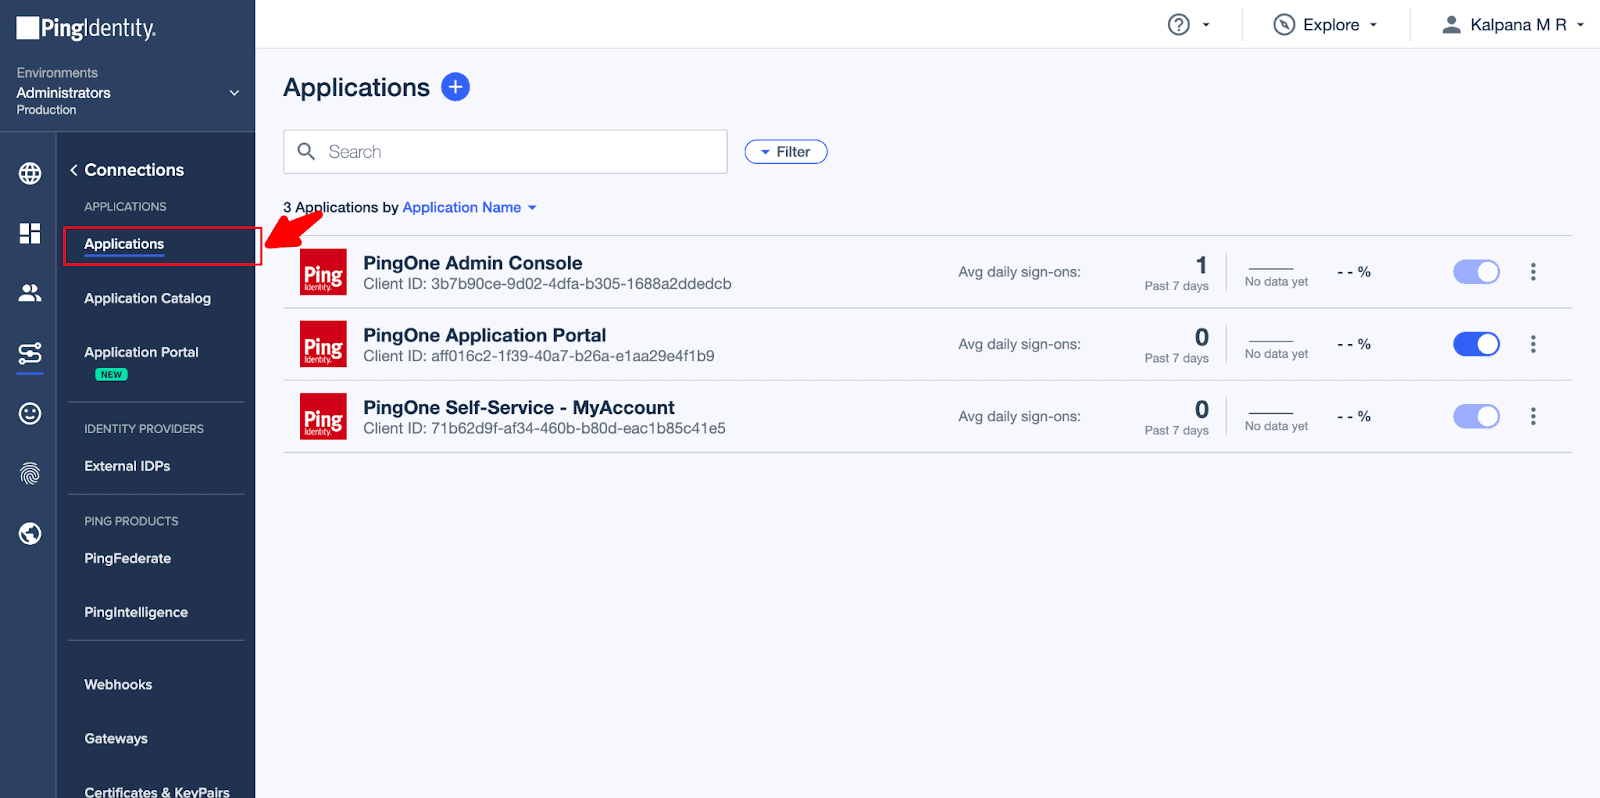
Task: Expand the Administrators environment dropdown
Action: tap(234, 93)
